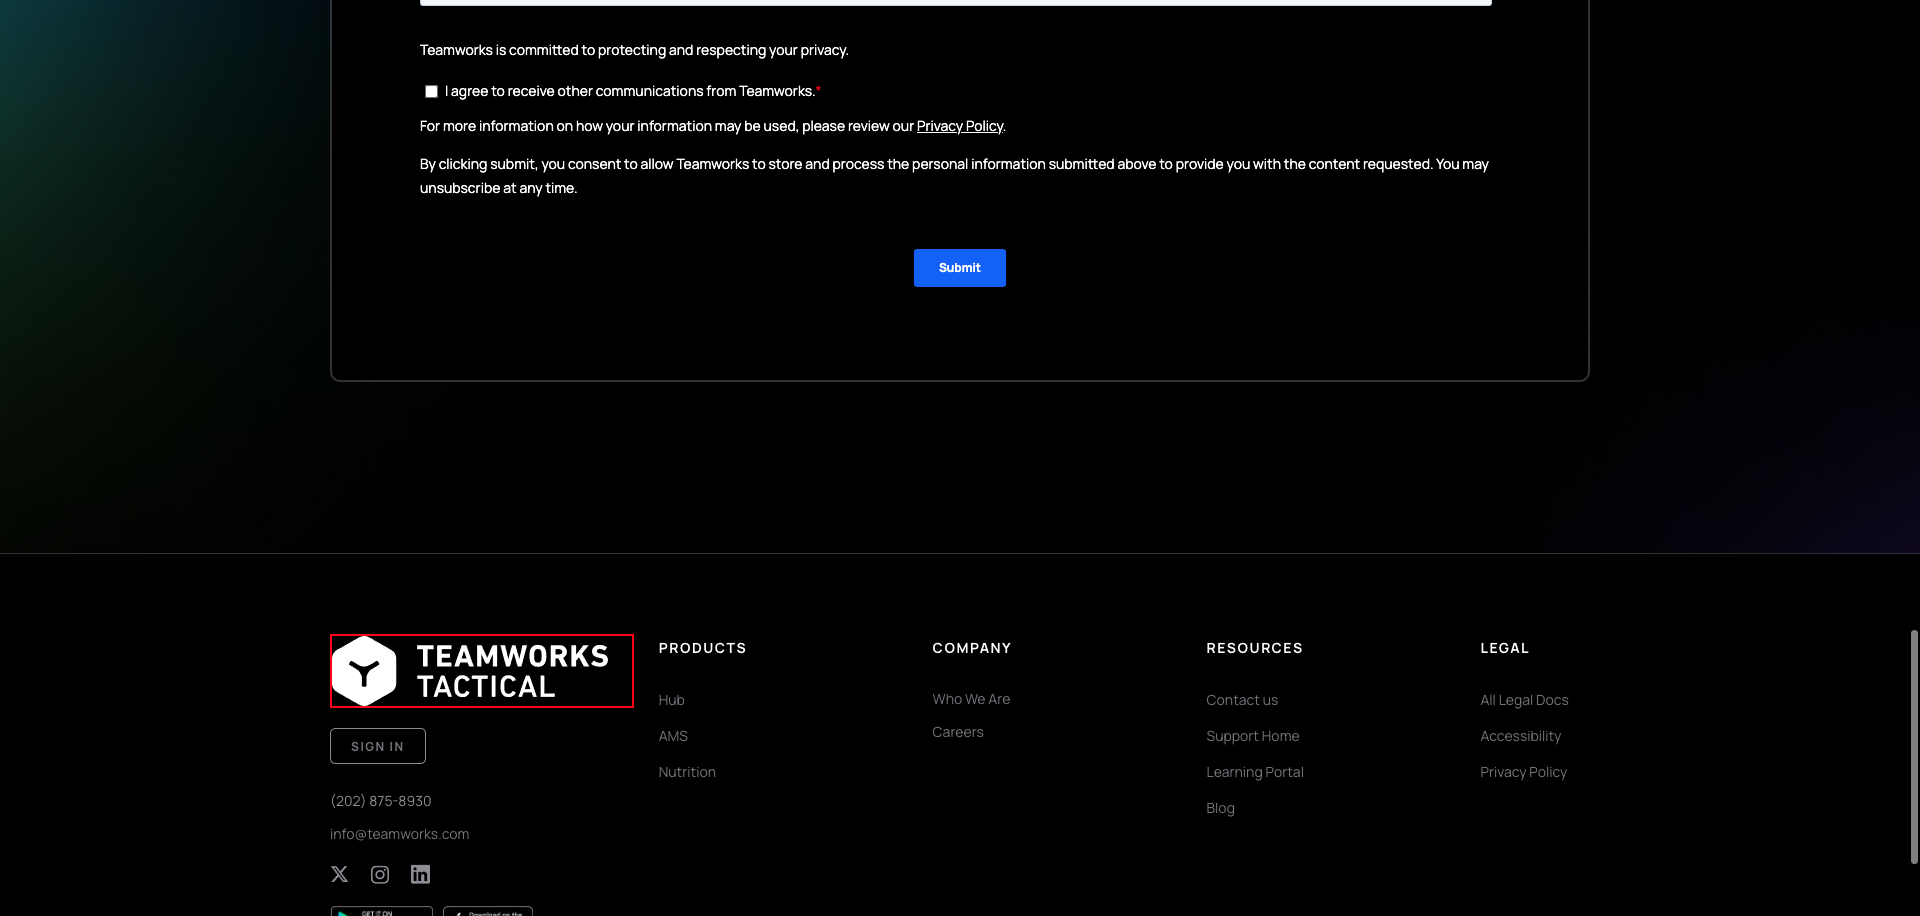
Task: Open All Legal Docs under Legal
Action: pyautogui.click(x=1523, y=700)
